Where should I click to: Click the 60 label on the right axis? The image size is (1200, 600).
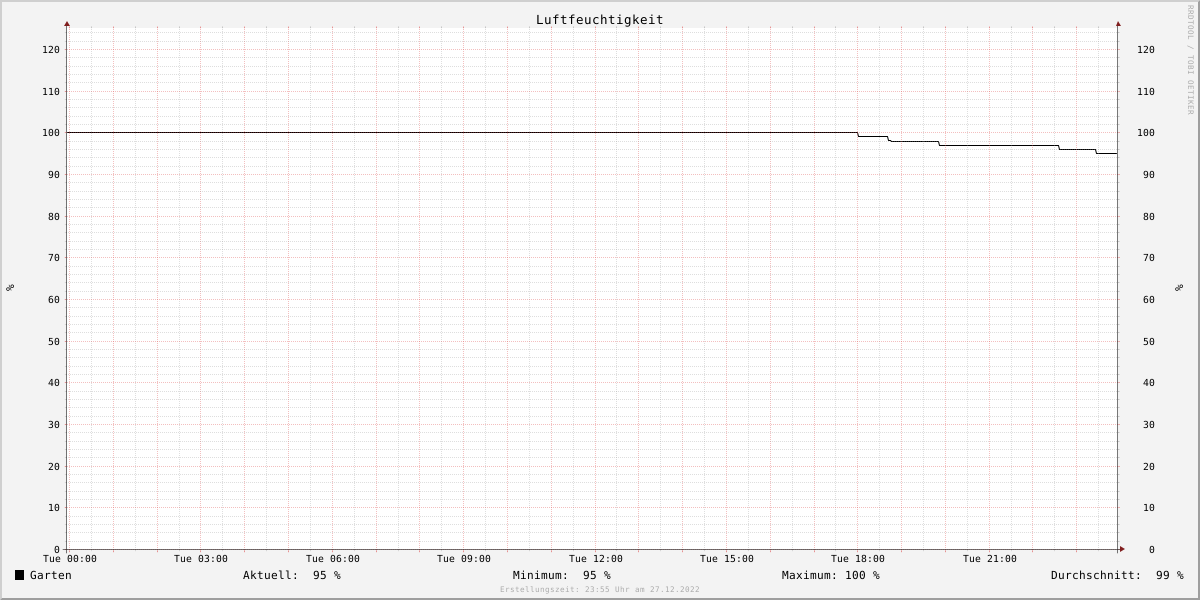pyautogui.click(x=1149, y=300)
